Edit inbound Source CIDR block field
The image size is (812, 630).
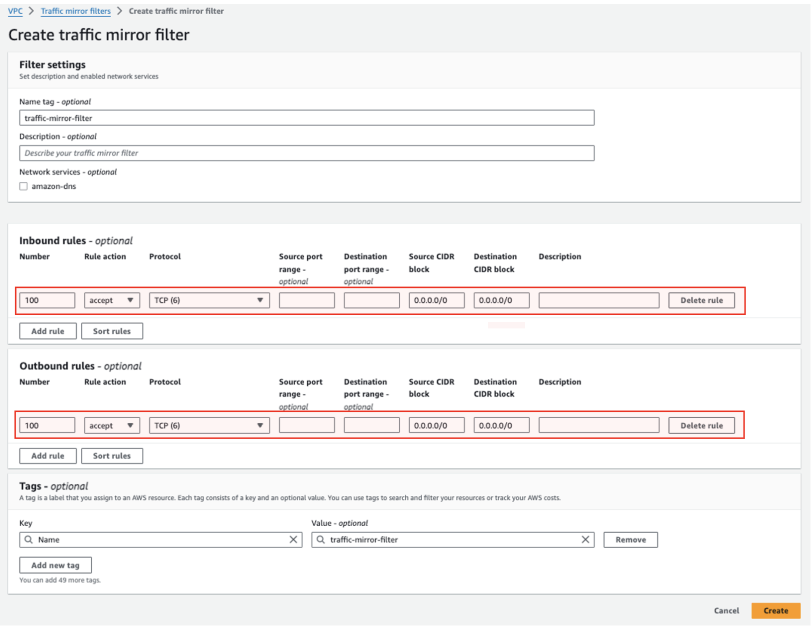pos(436,300)
